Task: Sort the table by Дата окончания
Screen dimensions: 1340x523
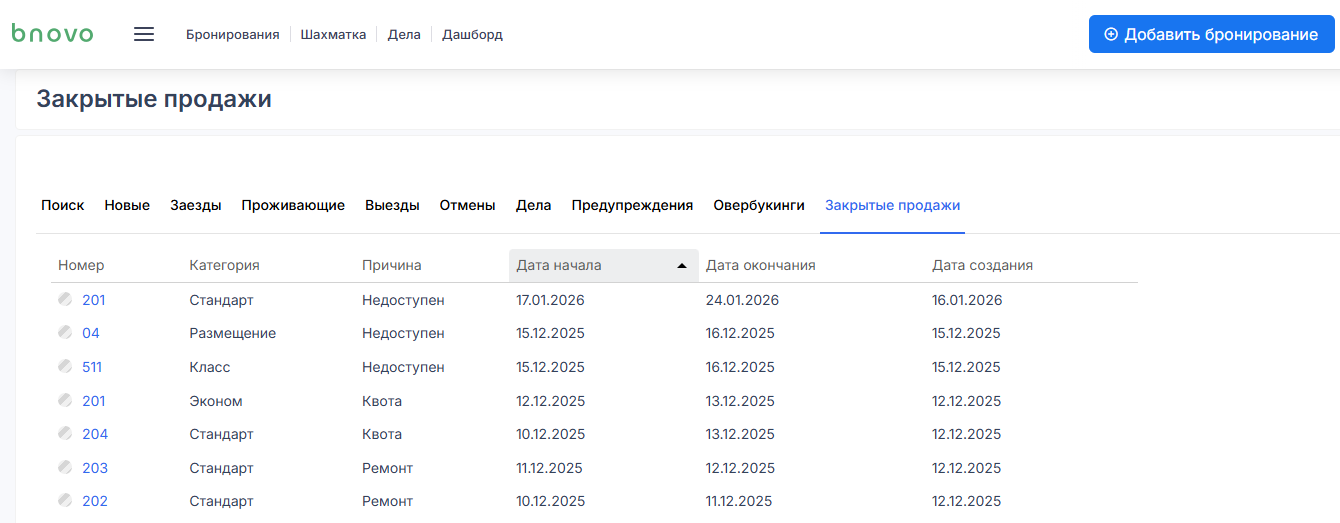Action: coord(760,266)
